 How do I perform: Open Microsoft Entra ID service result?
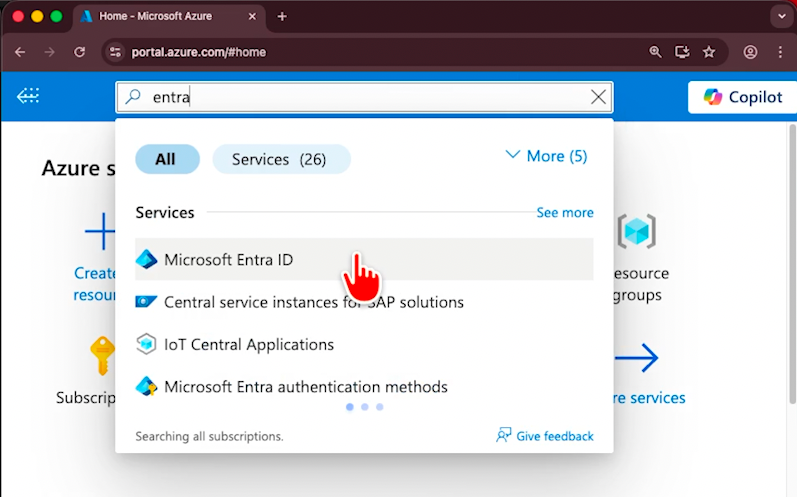point(228,260)
